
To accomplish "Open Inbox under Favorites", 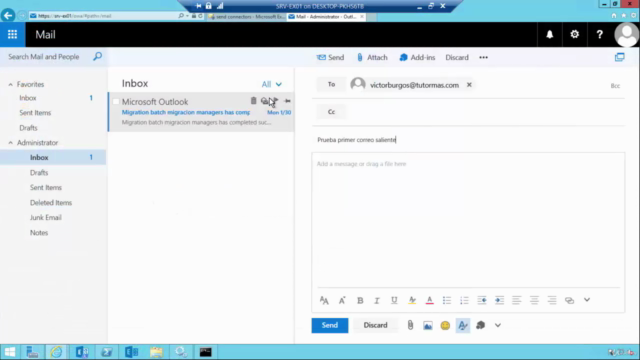I will click(28, 98).
